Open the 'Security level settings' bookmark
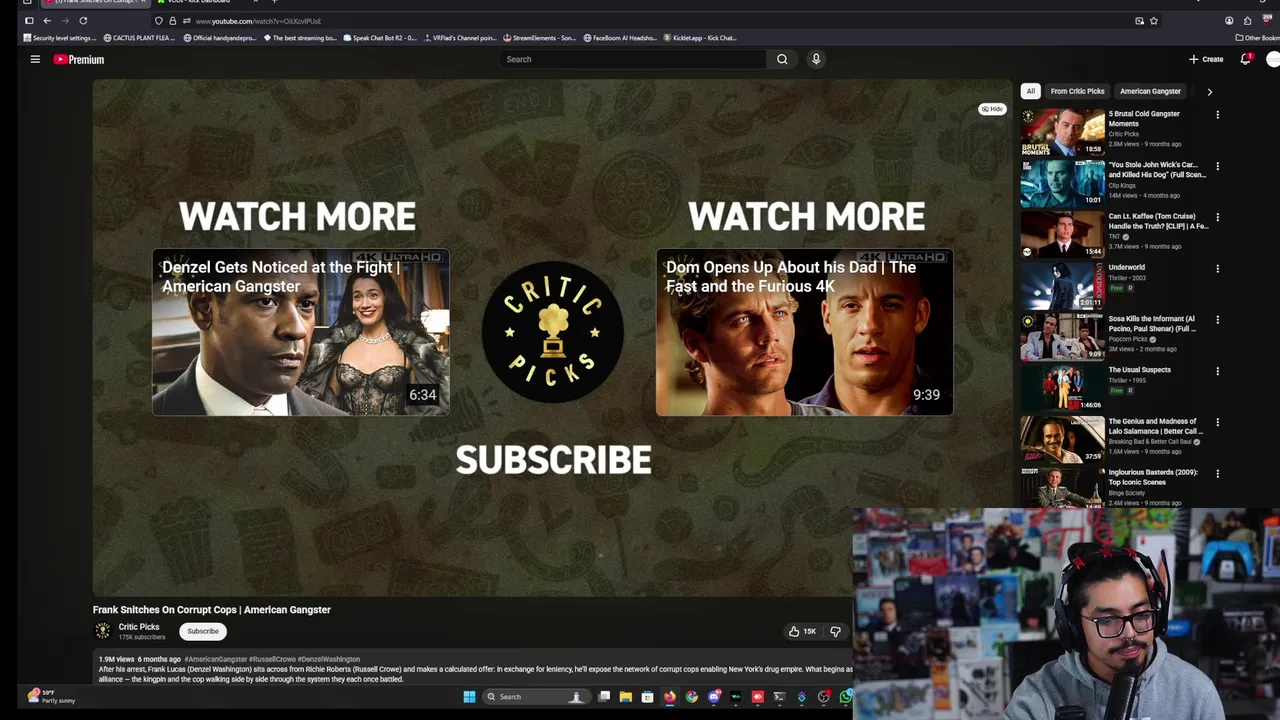Viewport: 1280px width, 720px height. pyautogui.click(x=59, y=38)
